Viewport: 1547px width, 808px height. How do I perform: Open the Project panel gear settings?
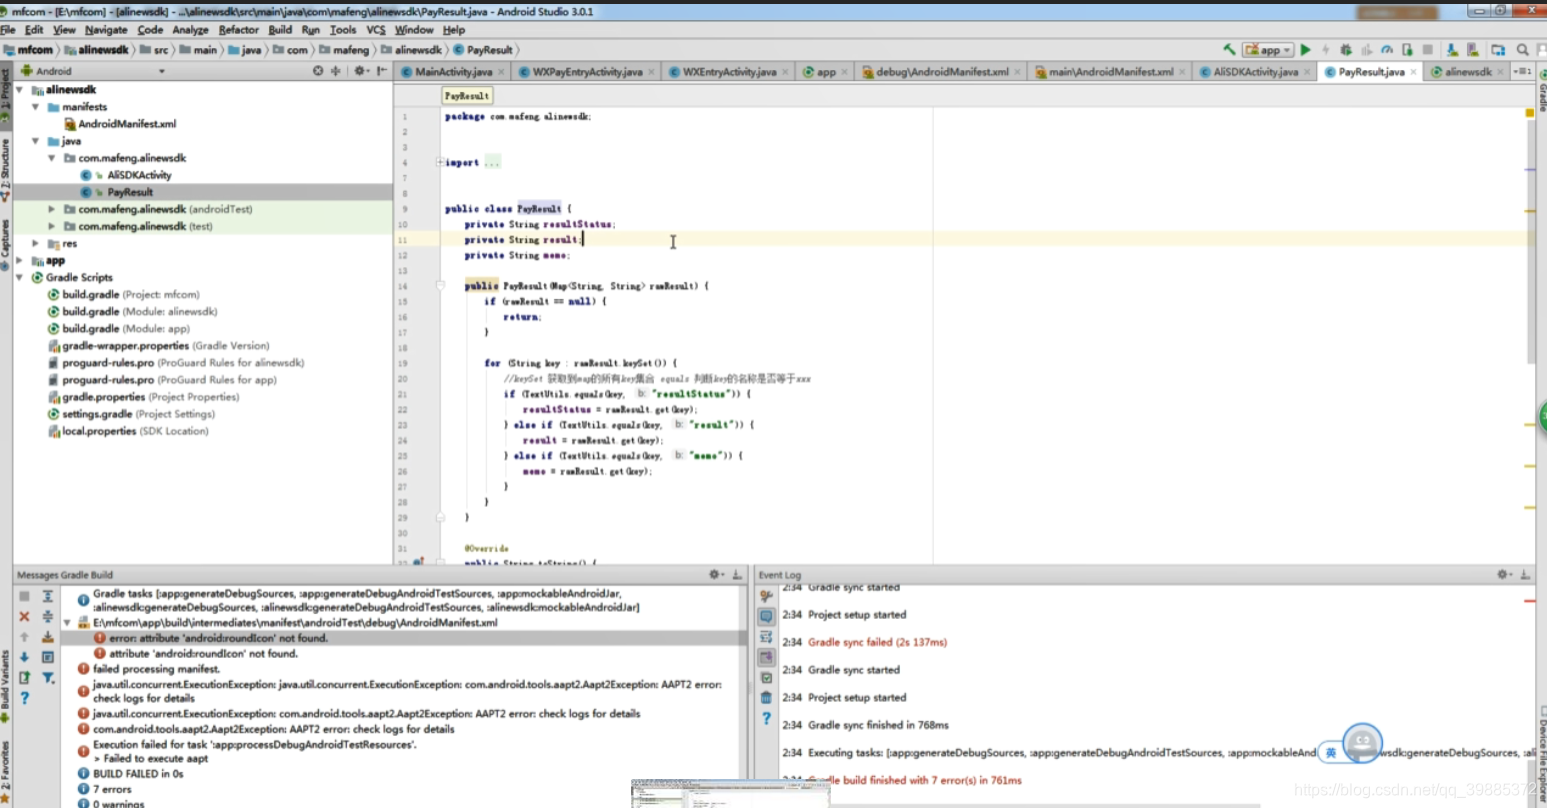[x=360, y=71]
